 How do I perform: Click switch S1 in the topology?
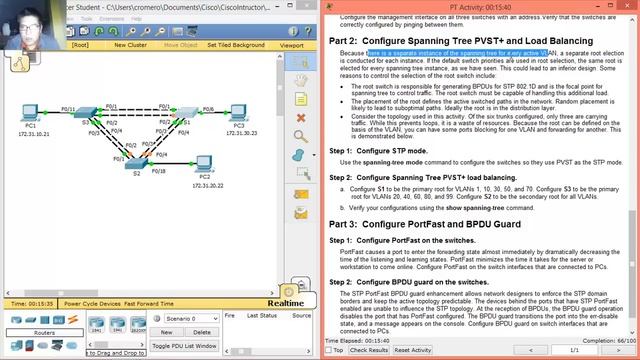(x=187, y=112)
